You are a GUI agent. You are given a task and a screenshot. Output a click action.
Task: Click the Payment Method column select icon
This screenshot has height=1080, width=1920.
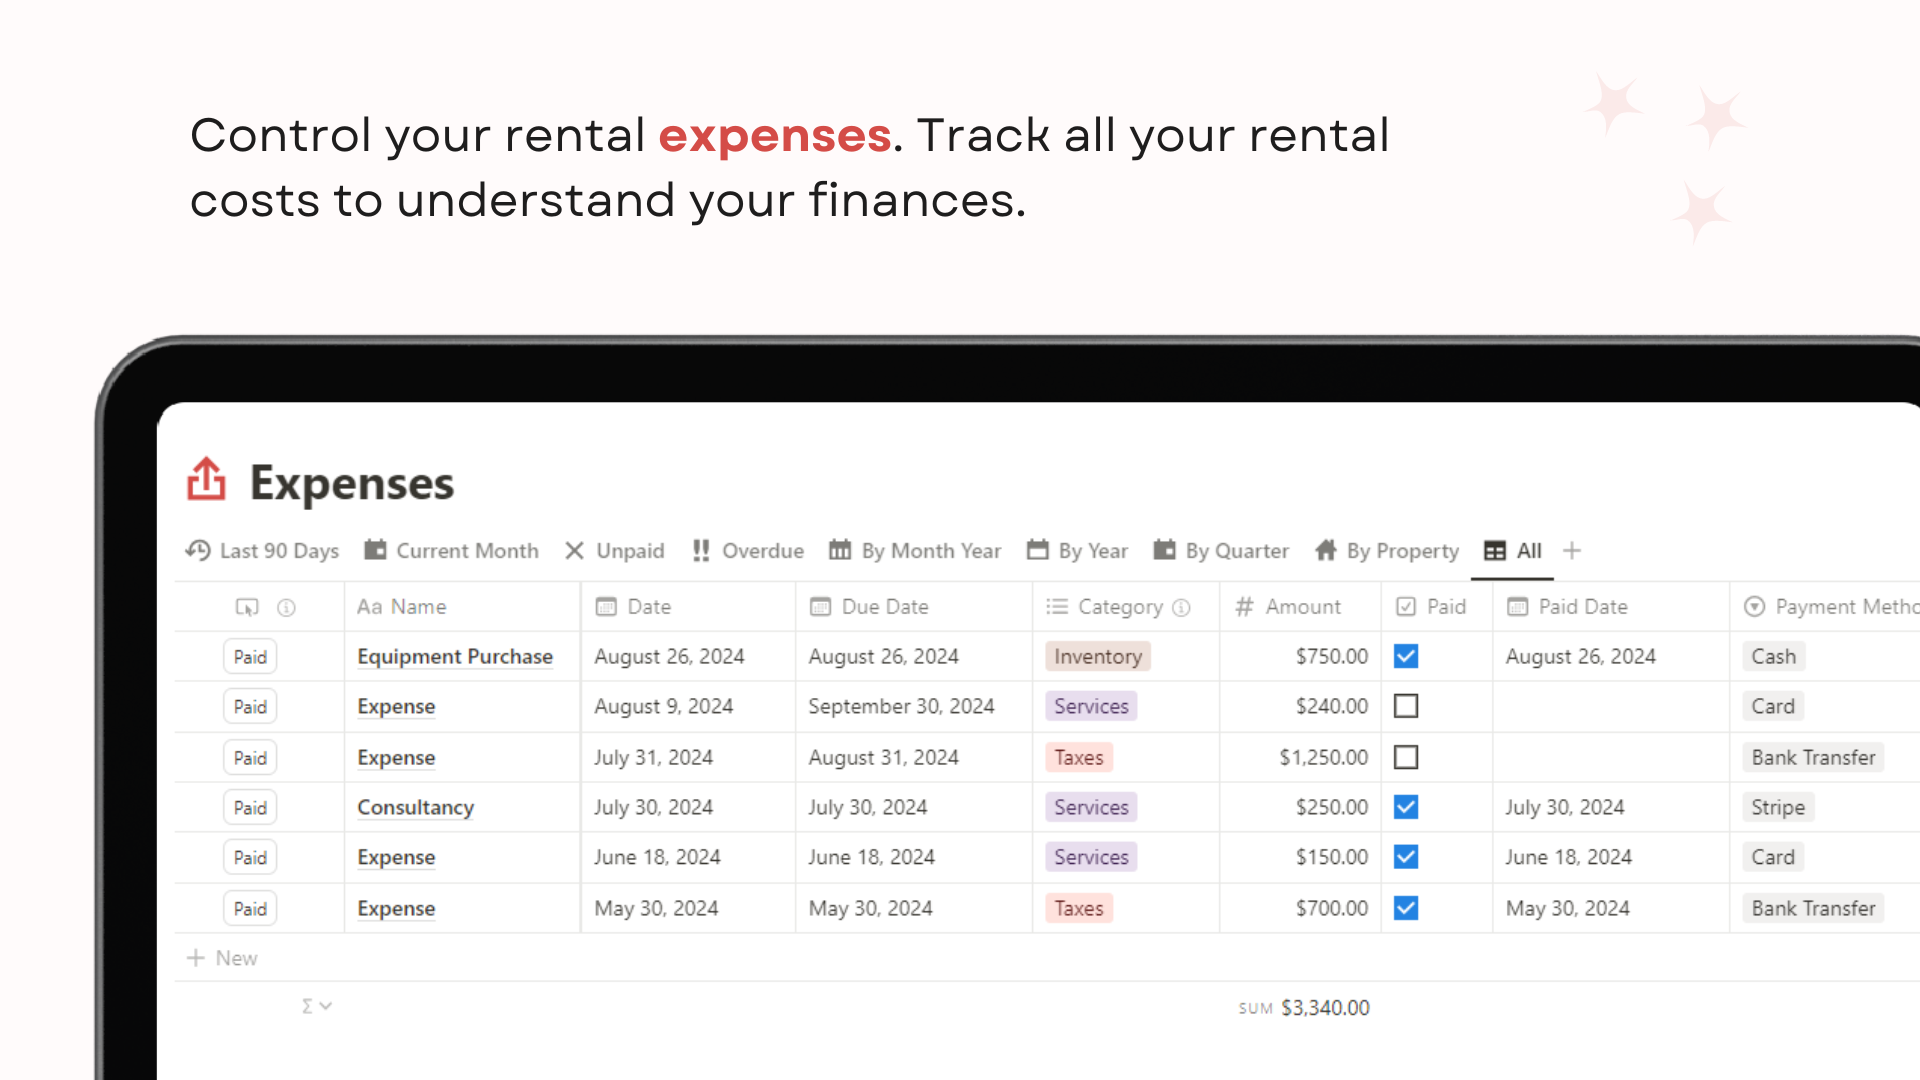(x=1754, y=607)
